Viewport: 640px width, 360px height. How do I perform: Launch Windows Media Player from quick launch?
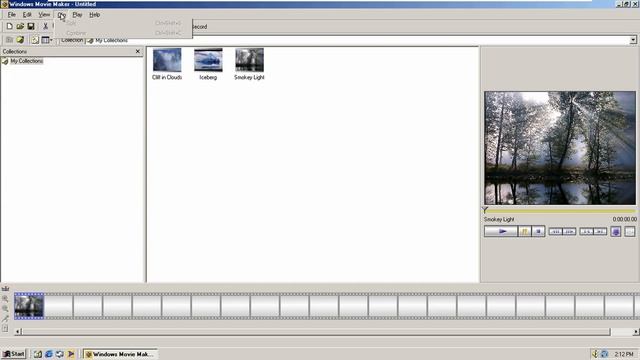[x=71, y=354]
